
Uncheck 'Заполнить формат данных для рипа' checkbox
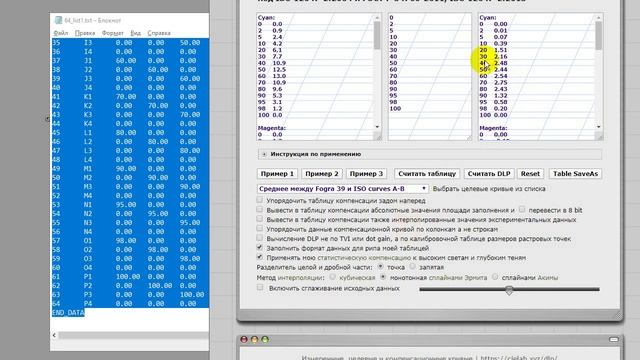coord(260,247)
